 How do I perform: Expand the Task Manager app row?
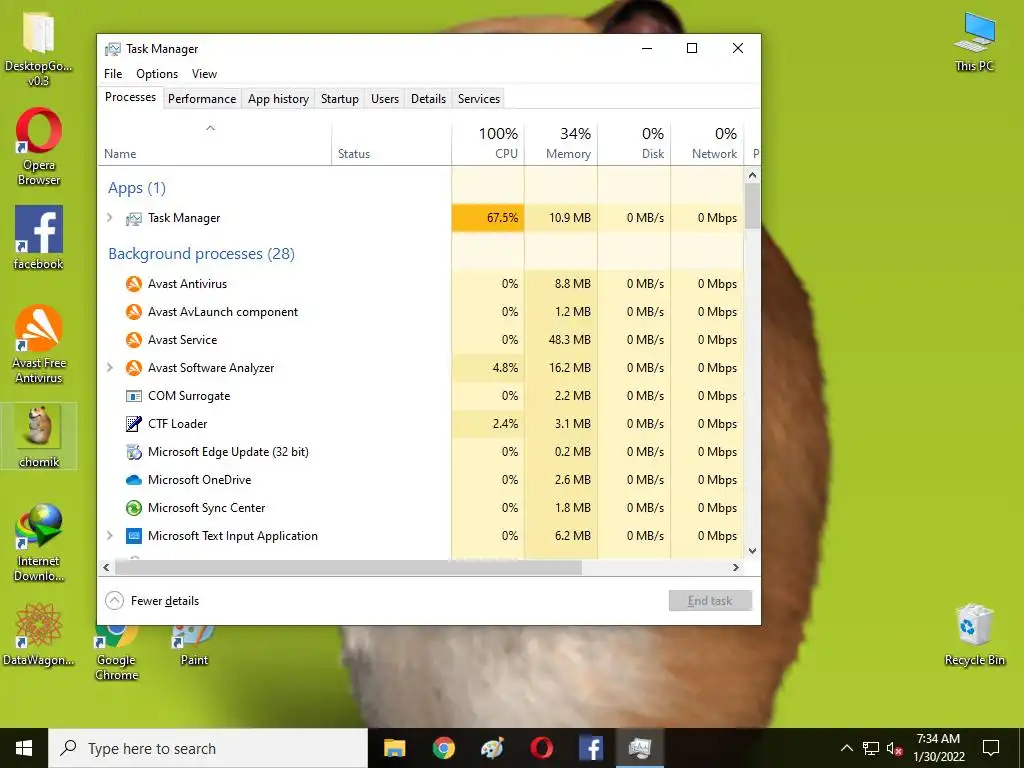tap(110, 217)
